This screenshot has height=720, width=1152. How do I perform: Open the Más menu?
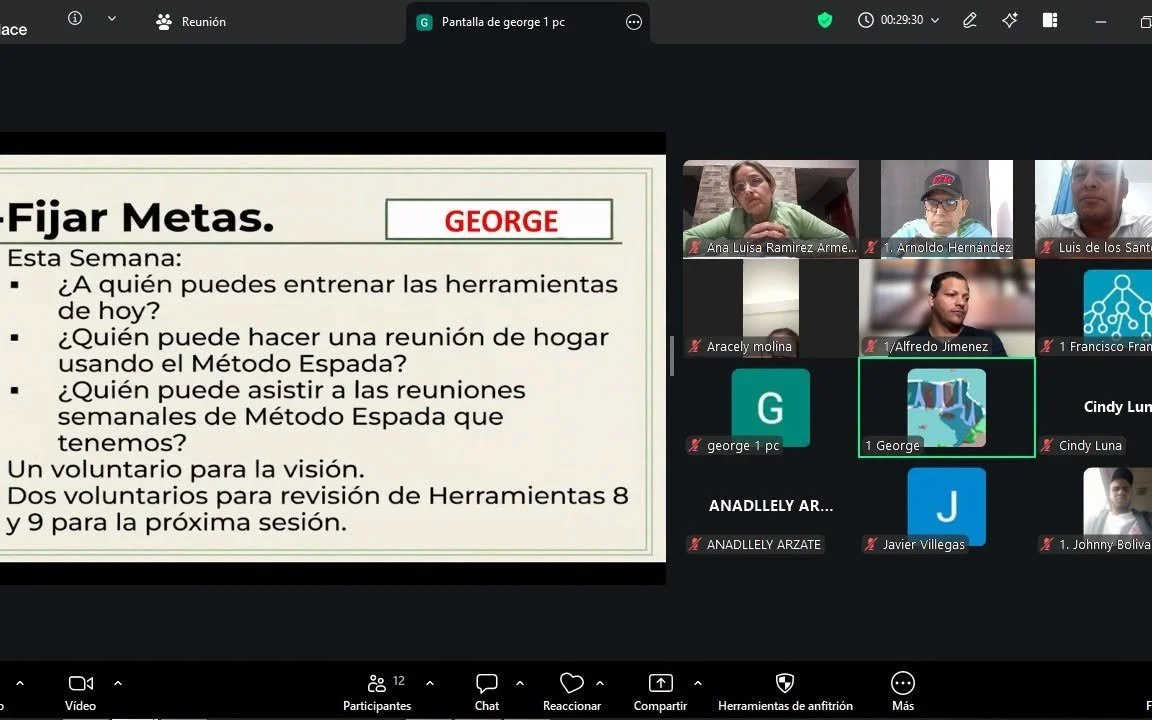tap(903, 693)
